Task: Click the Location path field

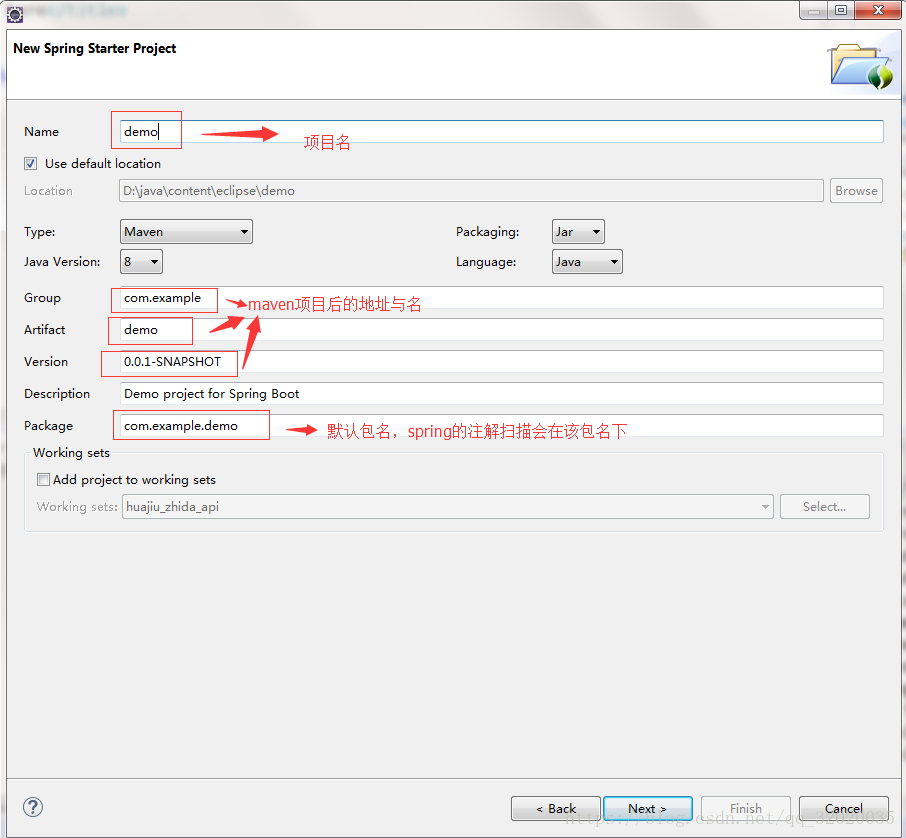Action: click(x=471, y=191)
